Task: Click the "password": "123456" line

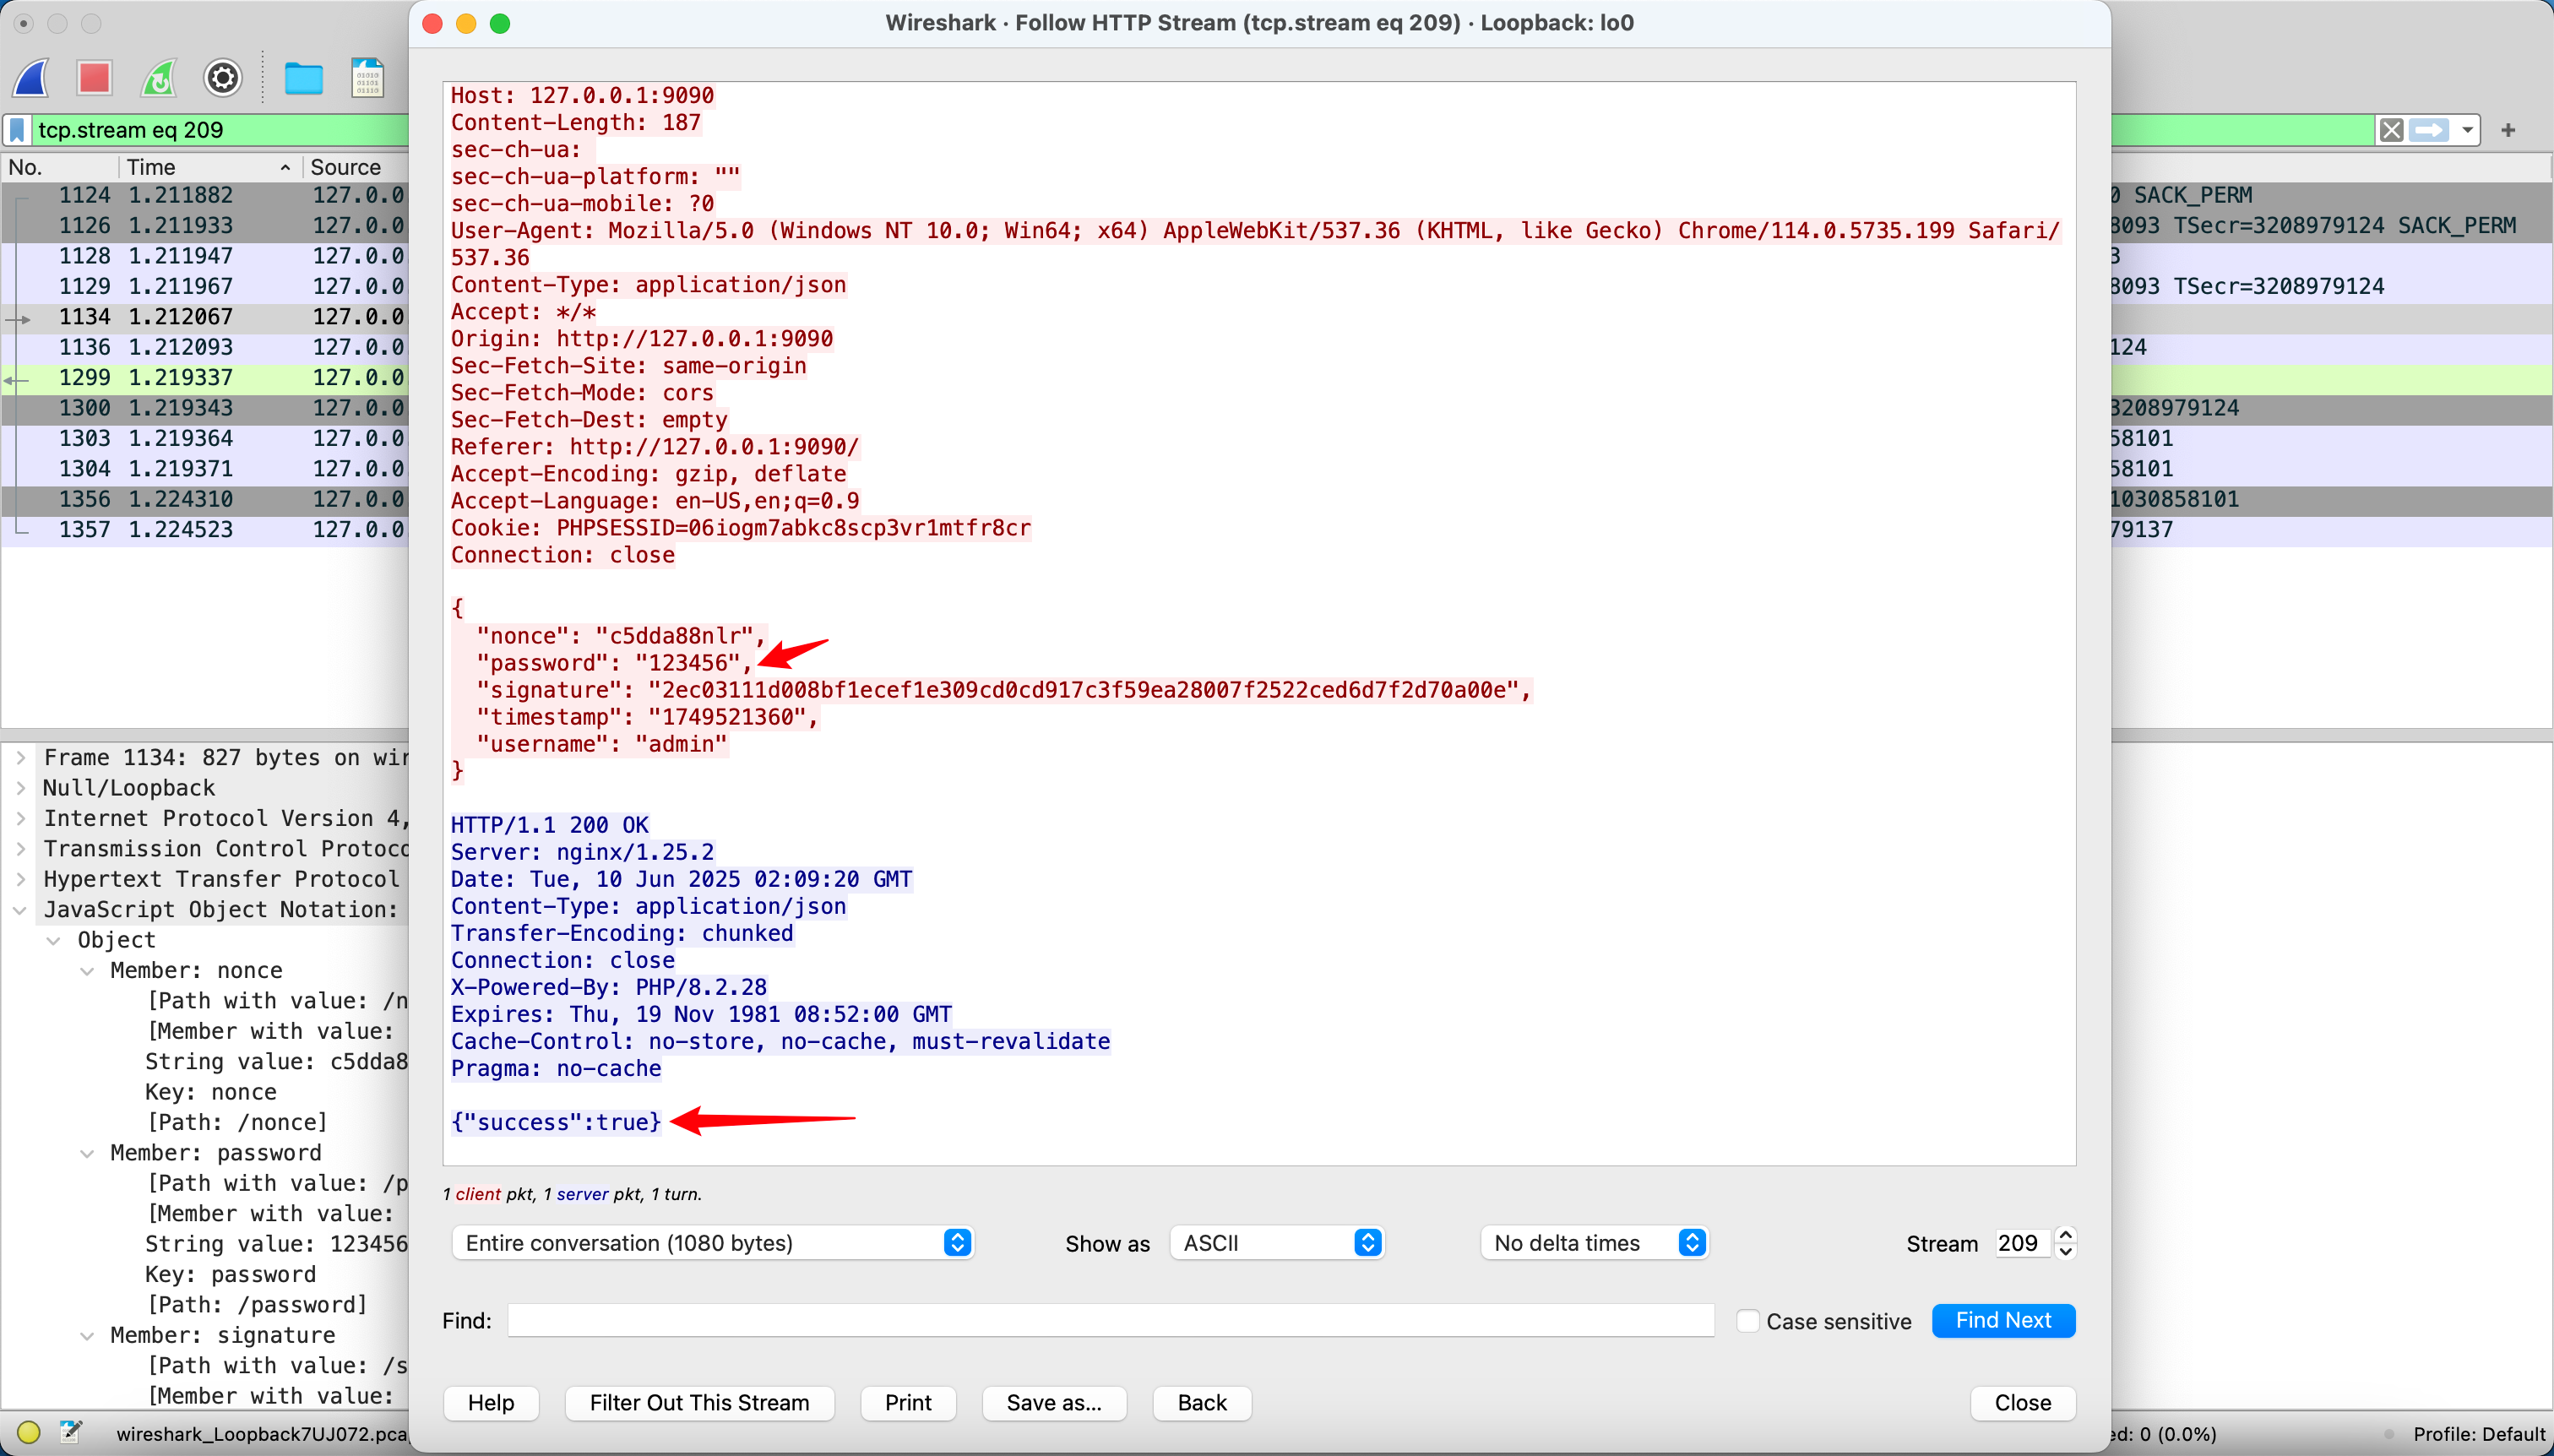Action: click(x=614, y=663)
